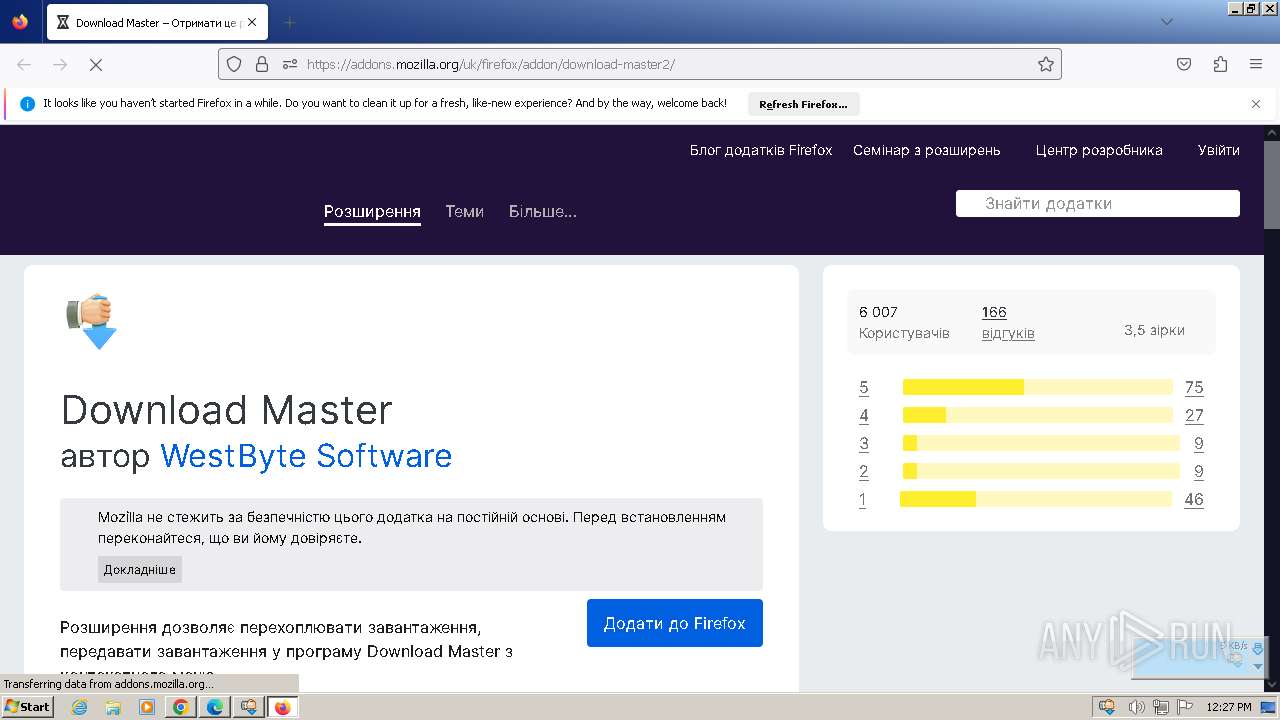Click the Download Master tray icon
The height and width of the screenshot is (720, 1280).
tap(1107, 707)
